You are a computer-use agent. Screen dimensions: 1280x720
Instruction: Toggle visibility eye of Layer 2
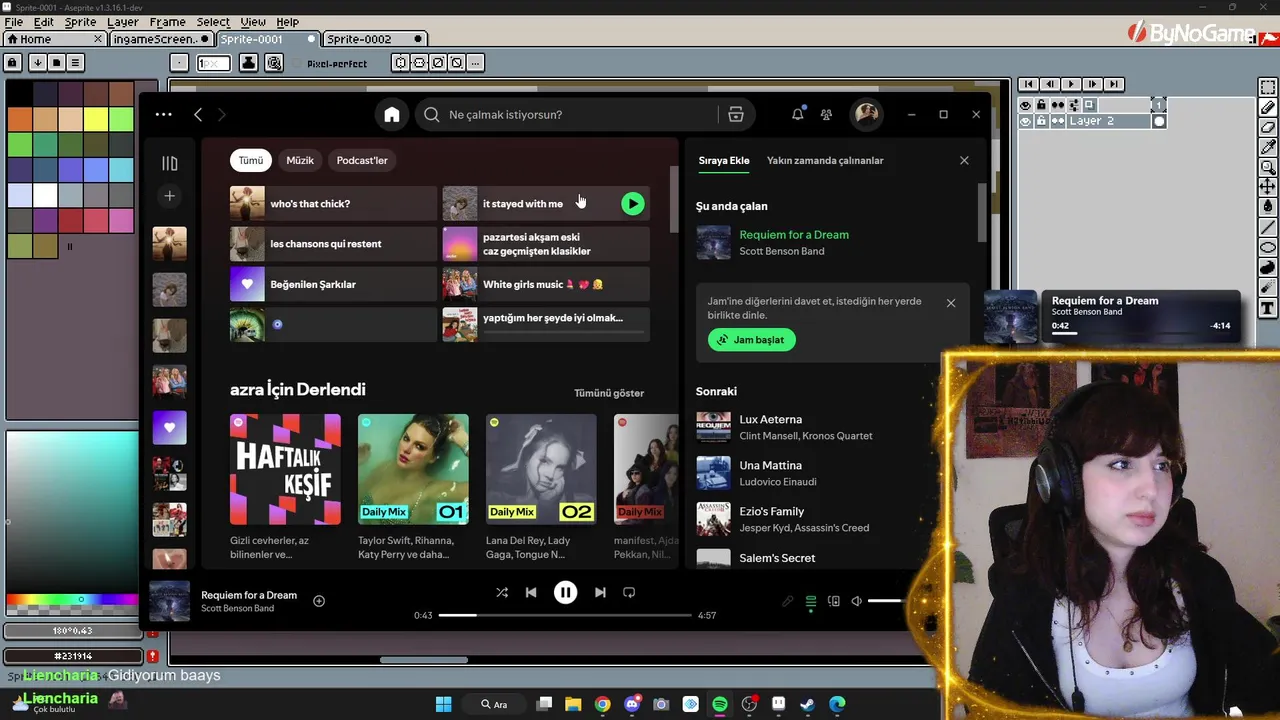(x=1026, y=121)
